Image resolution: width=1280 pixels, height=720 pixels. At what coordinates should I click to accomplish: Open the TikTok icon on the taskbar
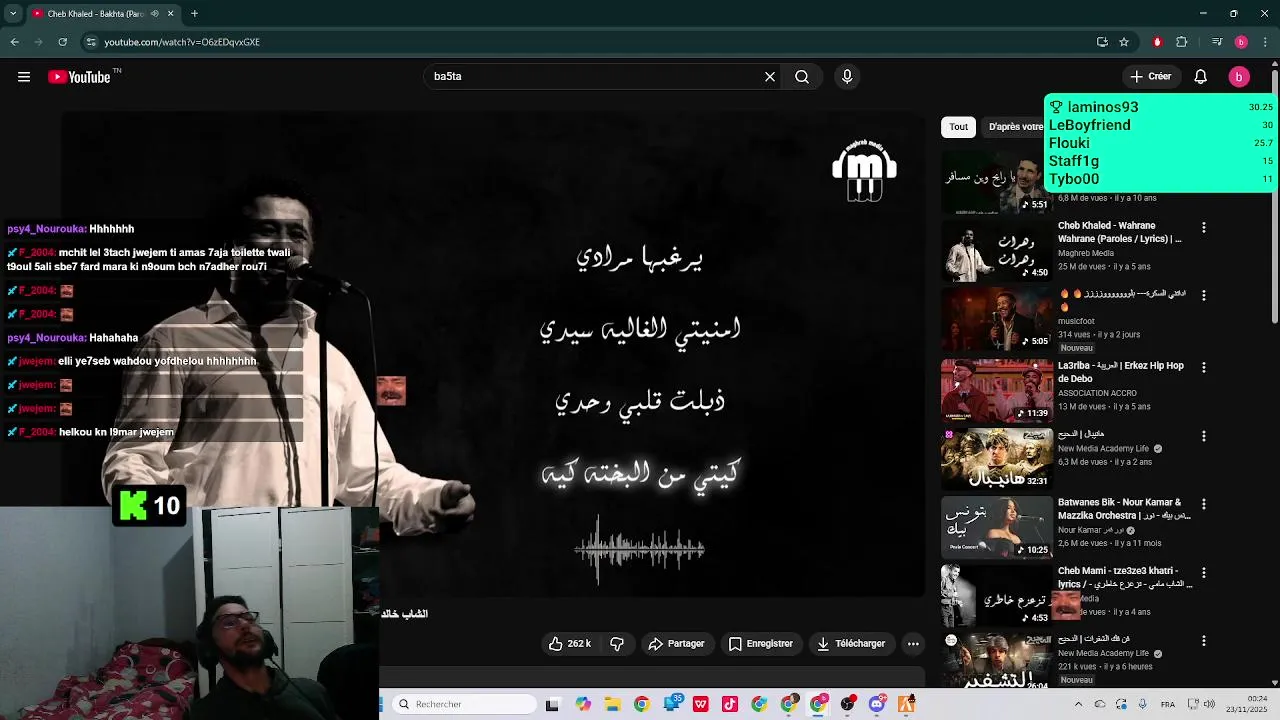coord(729,704)
